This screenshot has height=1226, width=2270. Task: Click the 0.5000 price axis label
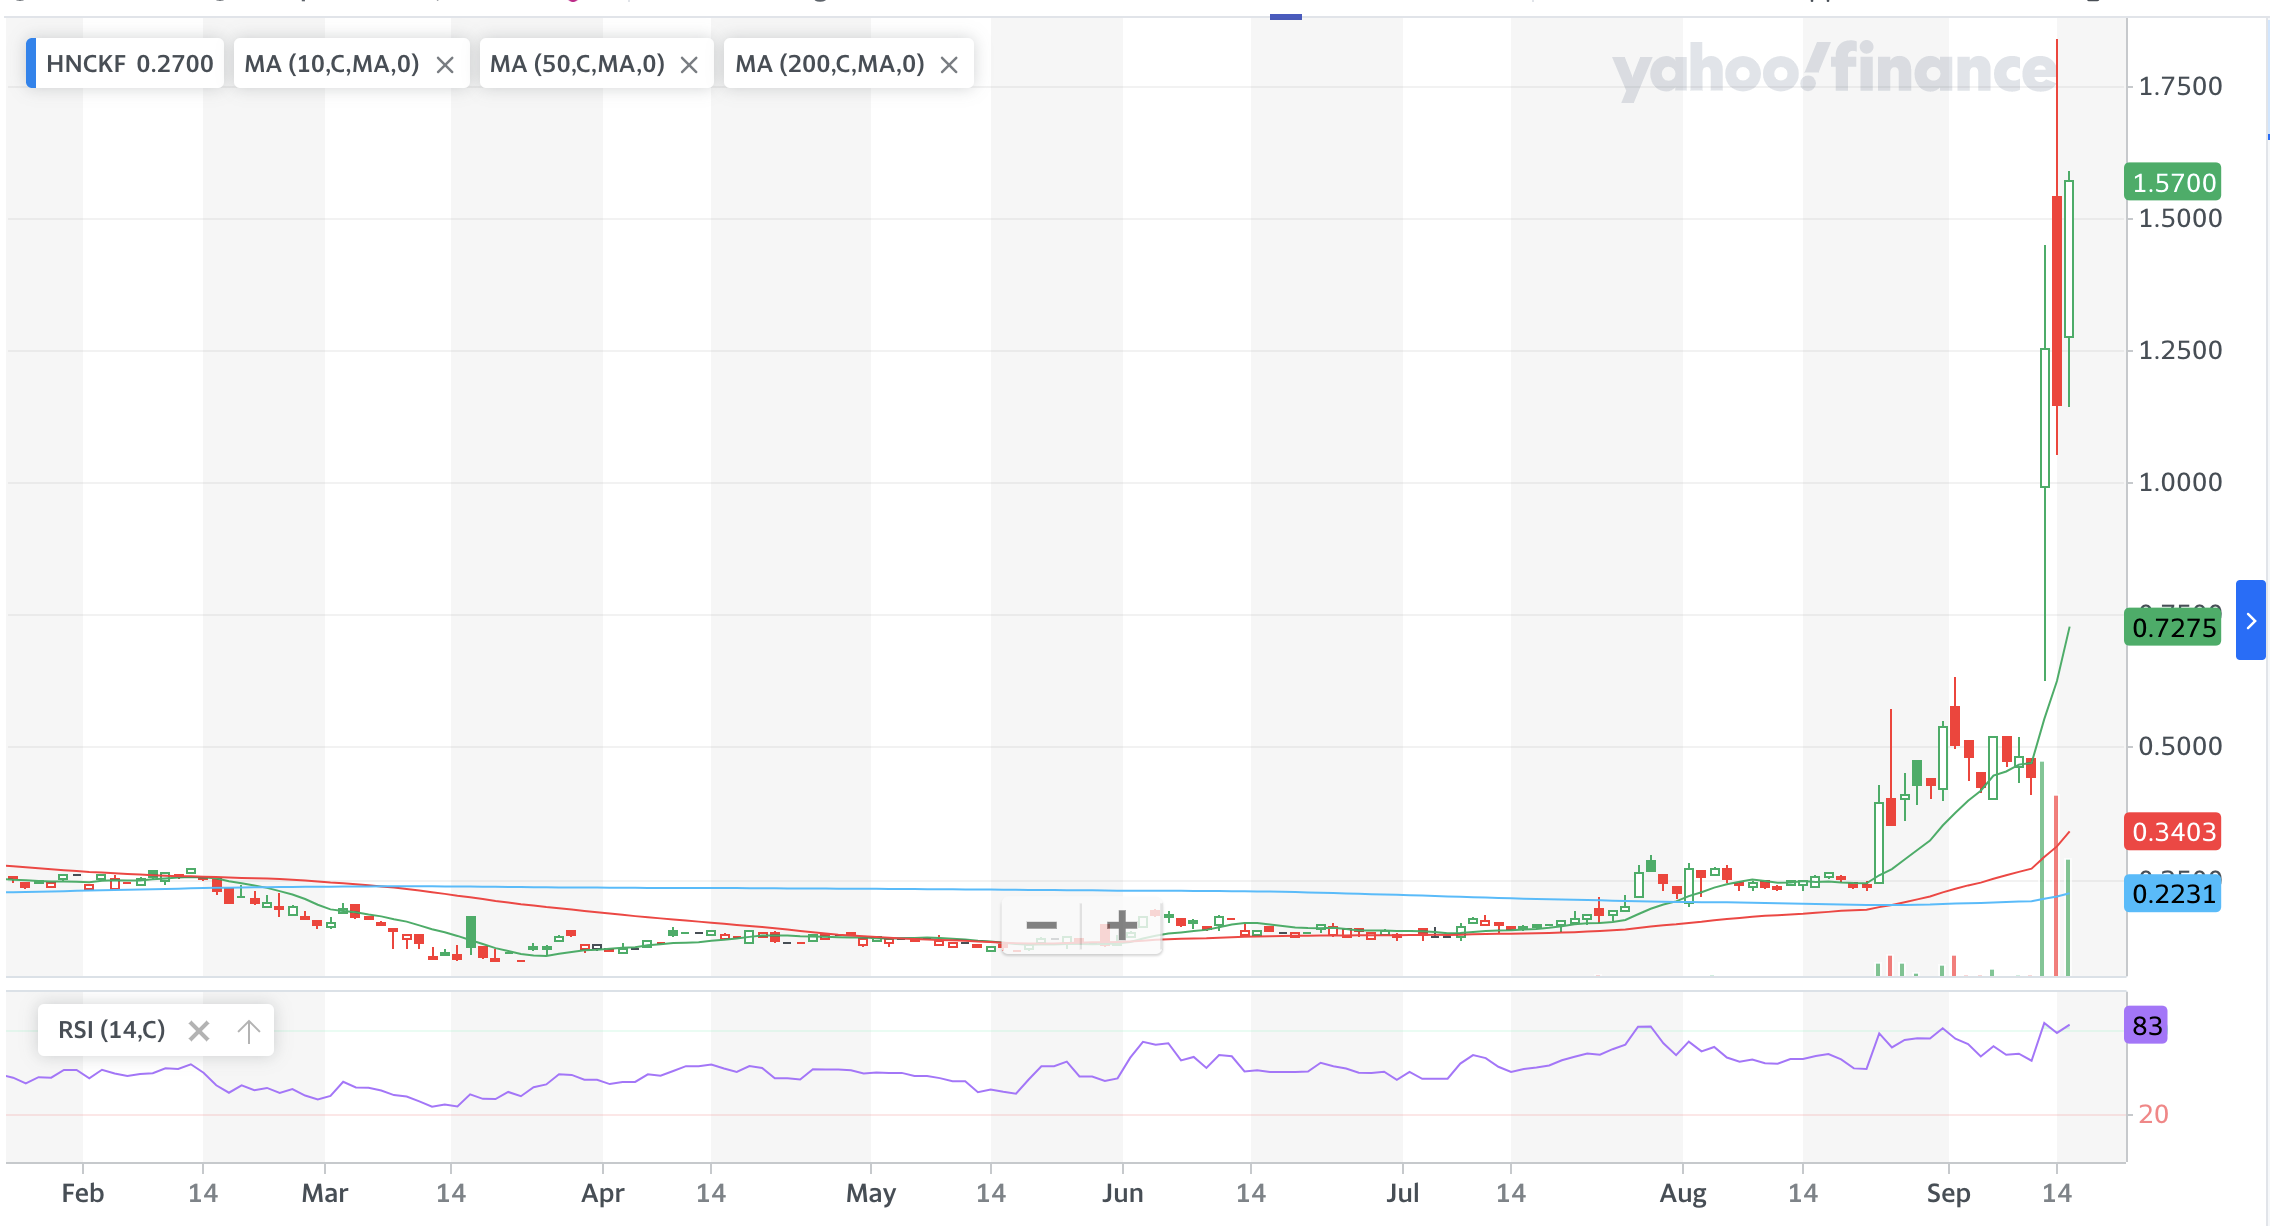point(2180,746)
